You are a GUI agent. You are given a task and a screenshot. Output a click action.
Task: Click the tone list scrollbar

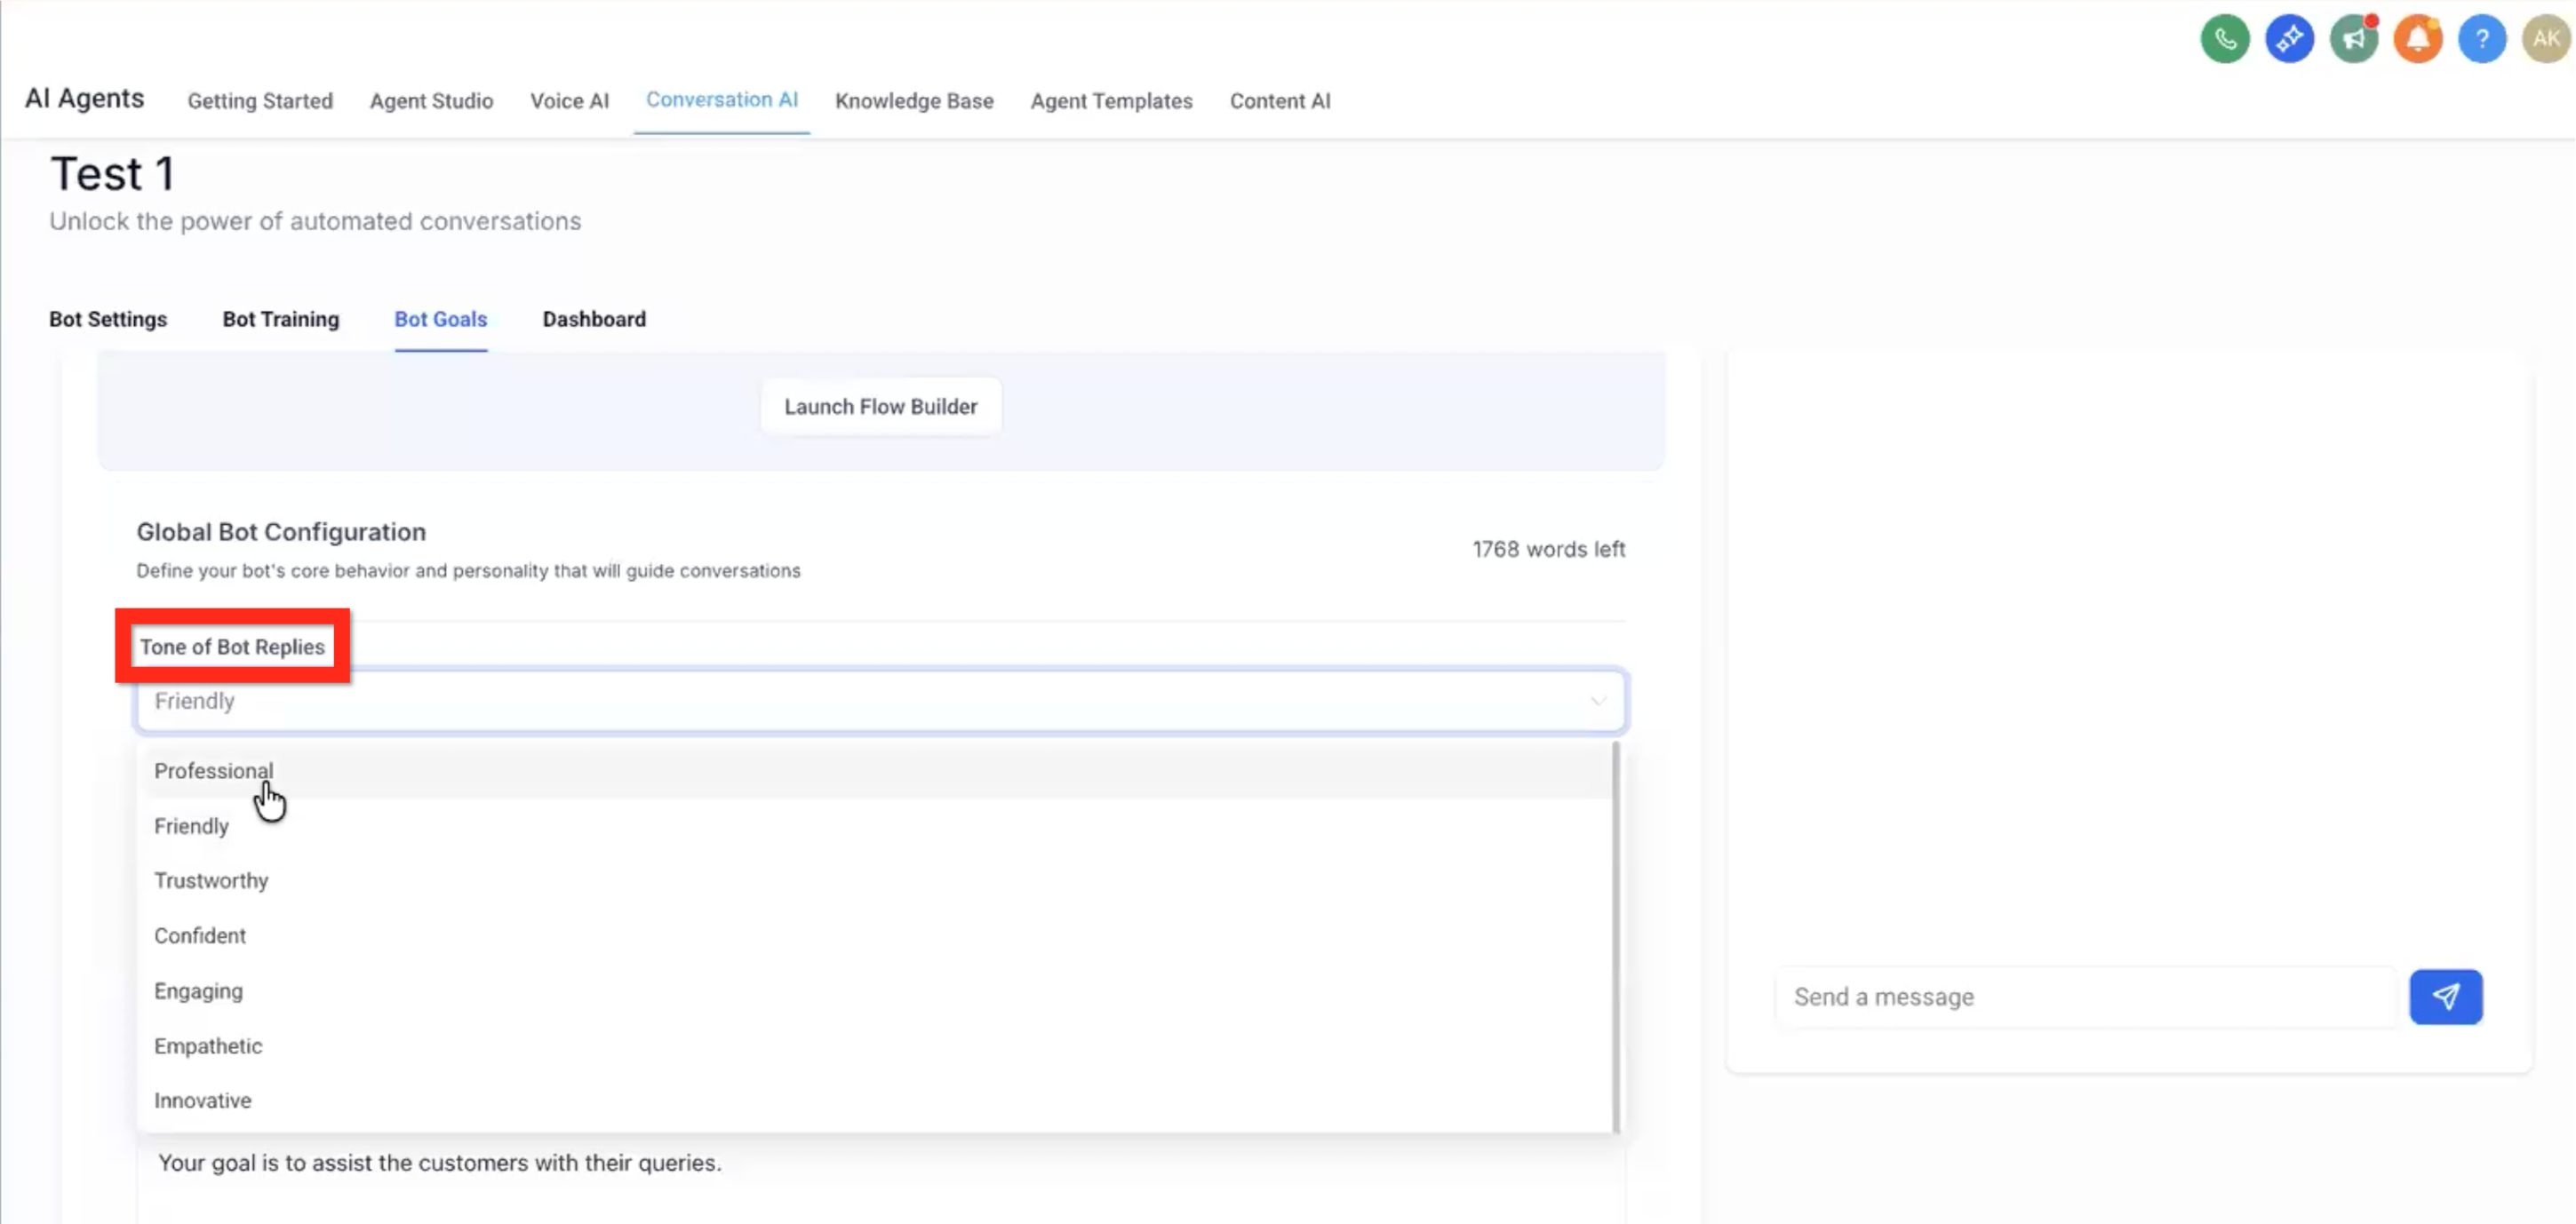click(x=1616, y=937)
